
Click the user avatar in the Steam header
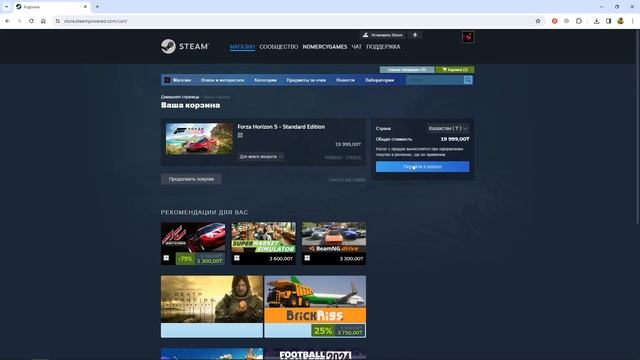point(468,37)
